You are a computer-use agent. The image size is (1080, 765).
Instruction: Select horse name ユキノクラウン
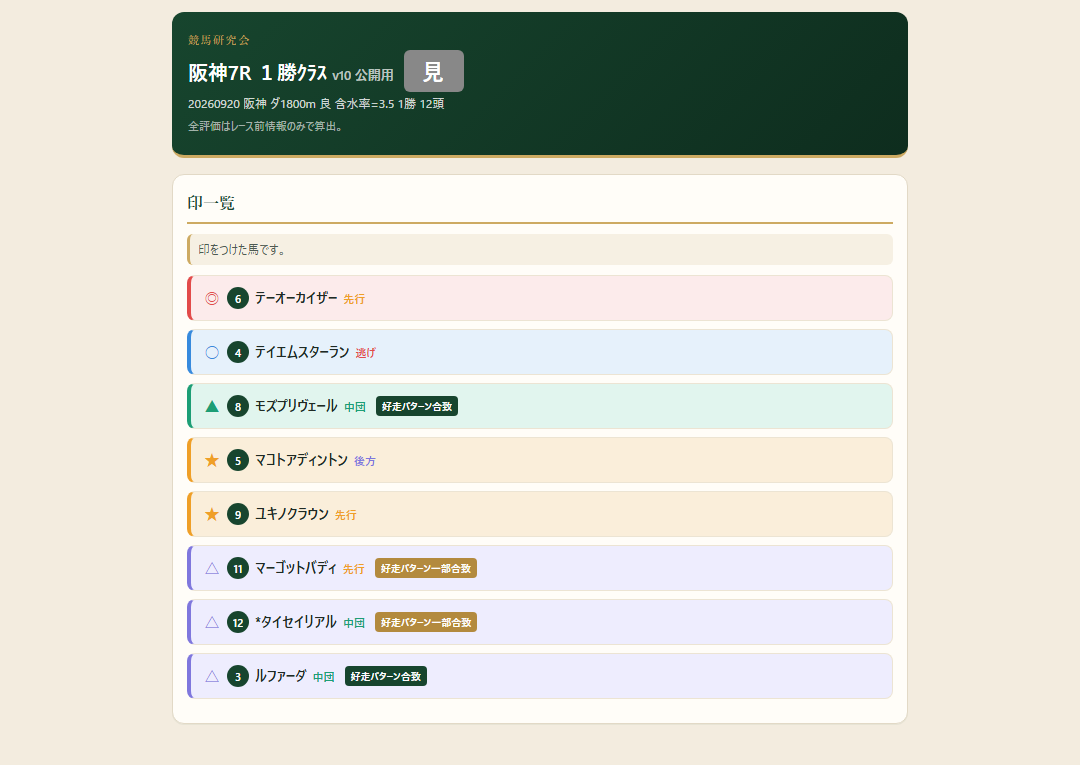tap(292, 514)
